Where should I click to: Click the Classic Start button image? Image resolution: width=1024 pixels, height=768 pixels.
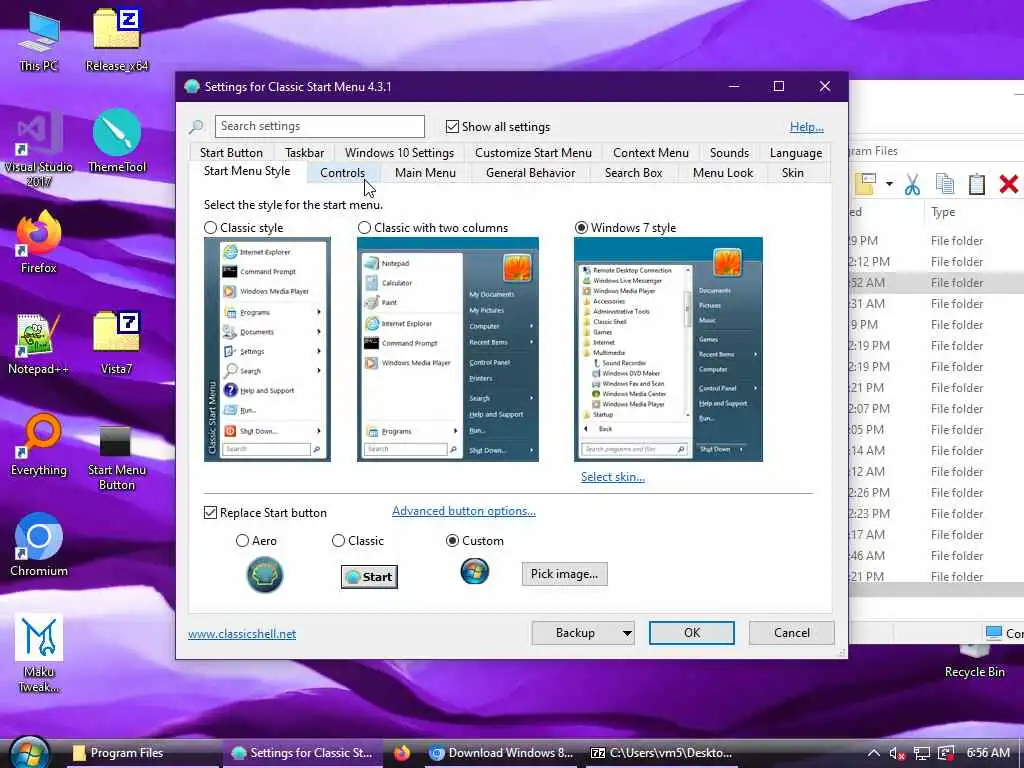click(x=369, y=577)
